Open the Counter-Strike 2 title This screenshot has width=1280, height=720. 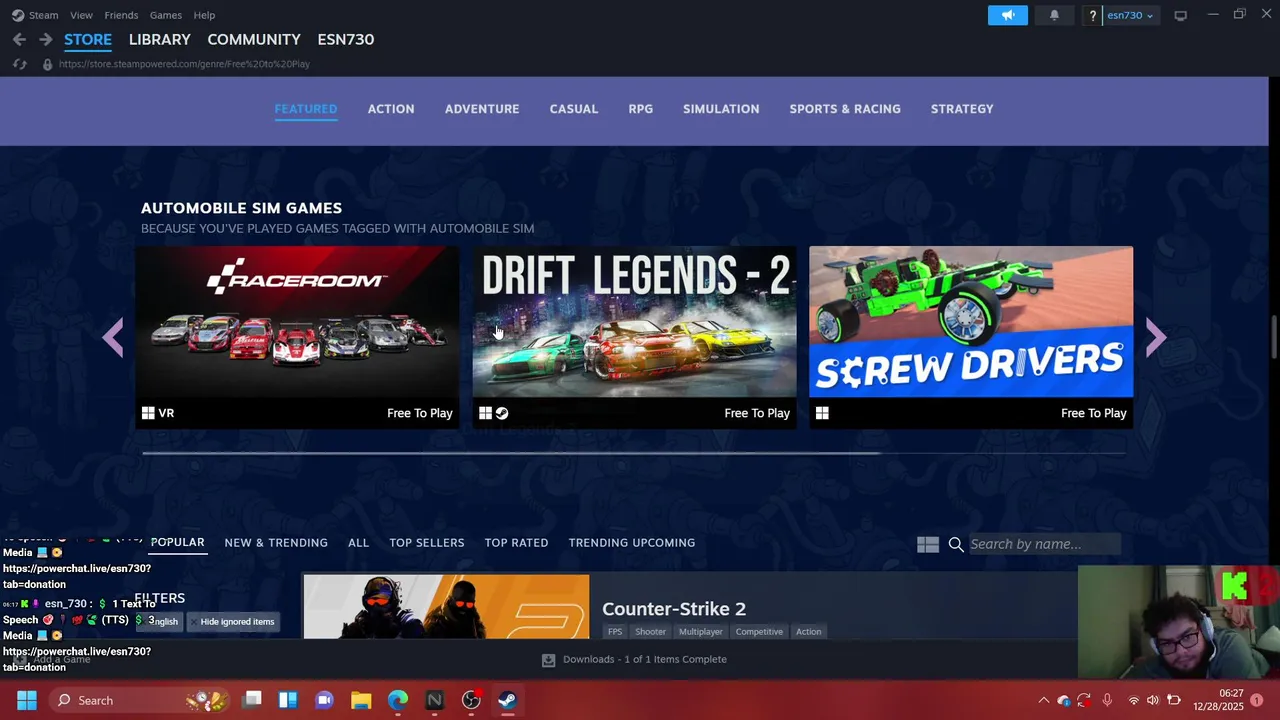[x=674, y=608]
